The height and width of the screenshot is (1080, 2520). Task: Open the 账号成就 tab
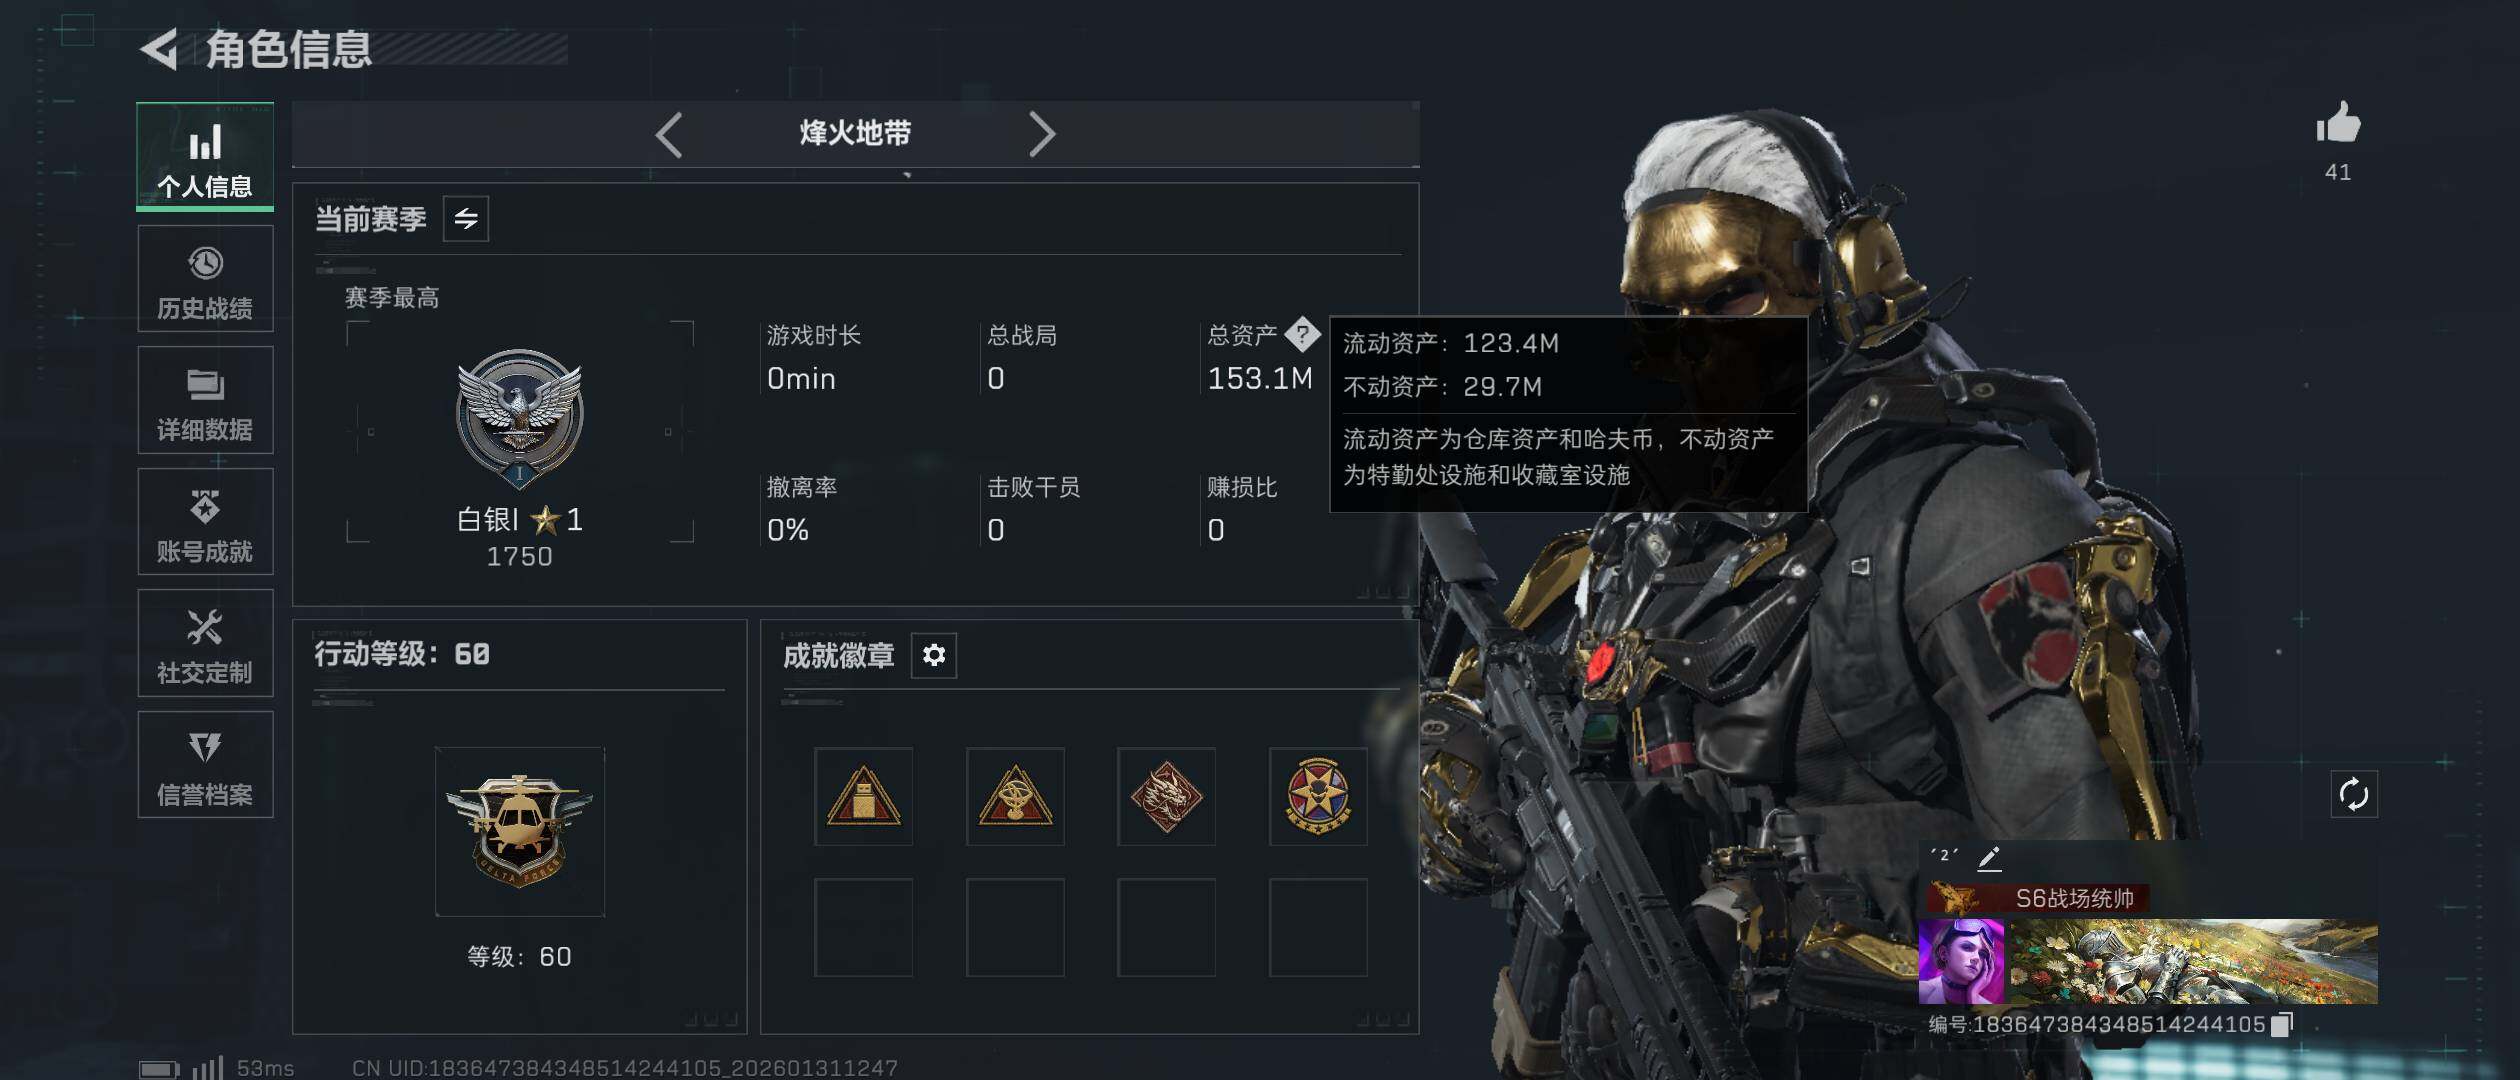tap(205, 522)
